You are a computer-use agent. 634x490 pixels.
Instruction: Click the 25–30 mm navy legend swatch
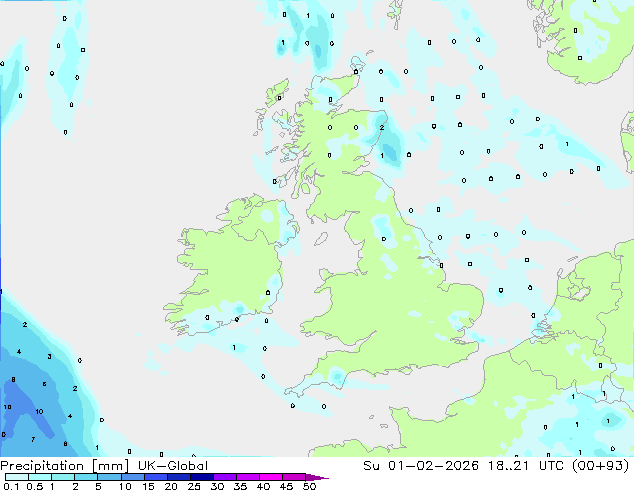coord(202,477)
